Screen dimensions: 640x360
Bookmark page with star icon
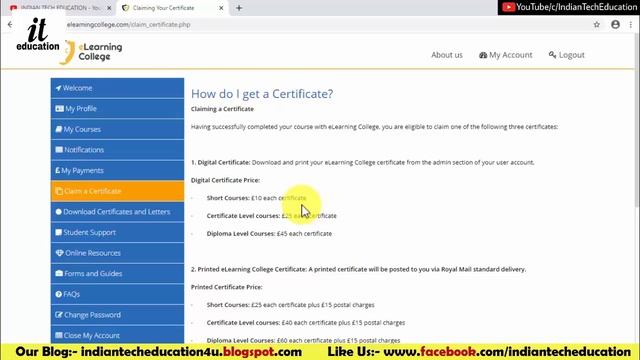pyautogui.click(x=597, y=24)
